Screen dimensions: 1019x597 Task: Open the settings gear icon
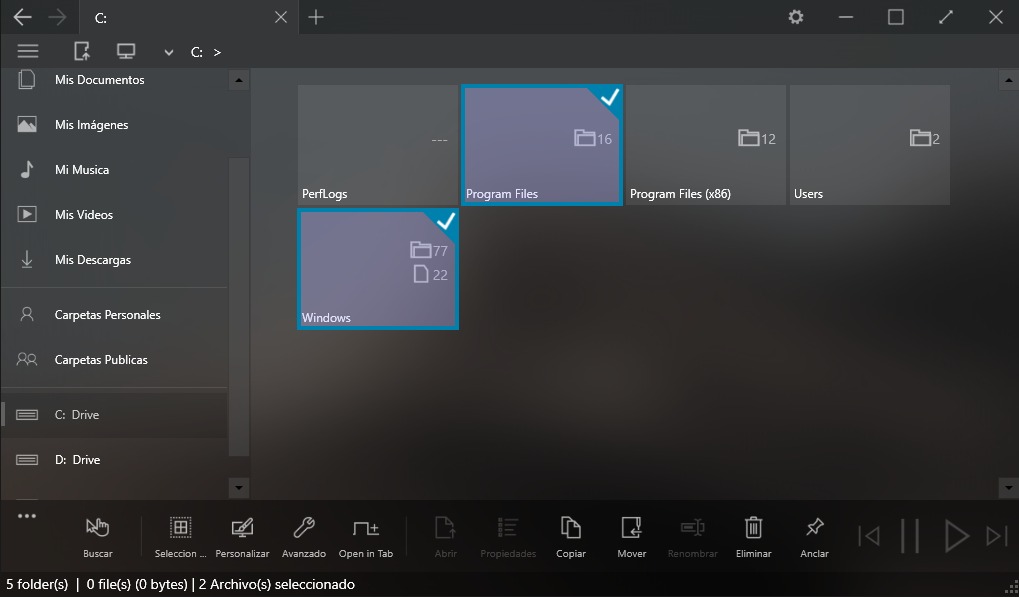796,17
